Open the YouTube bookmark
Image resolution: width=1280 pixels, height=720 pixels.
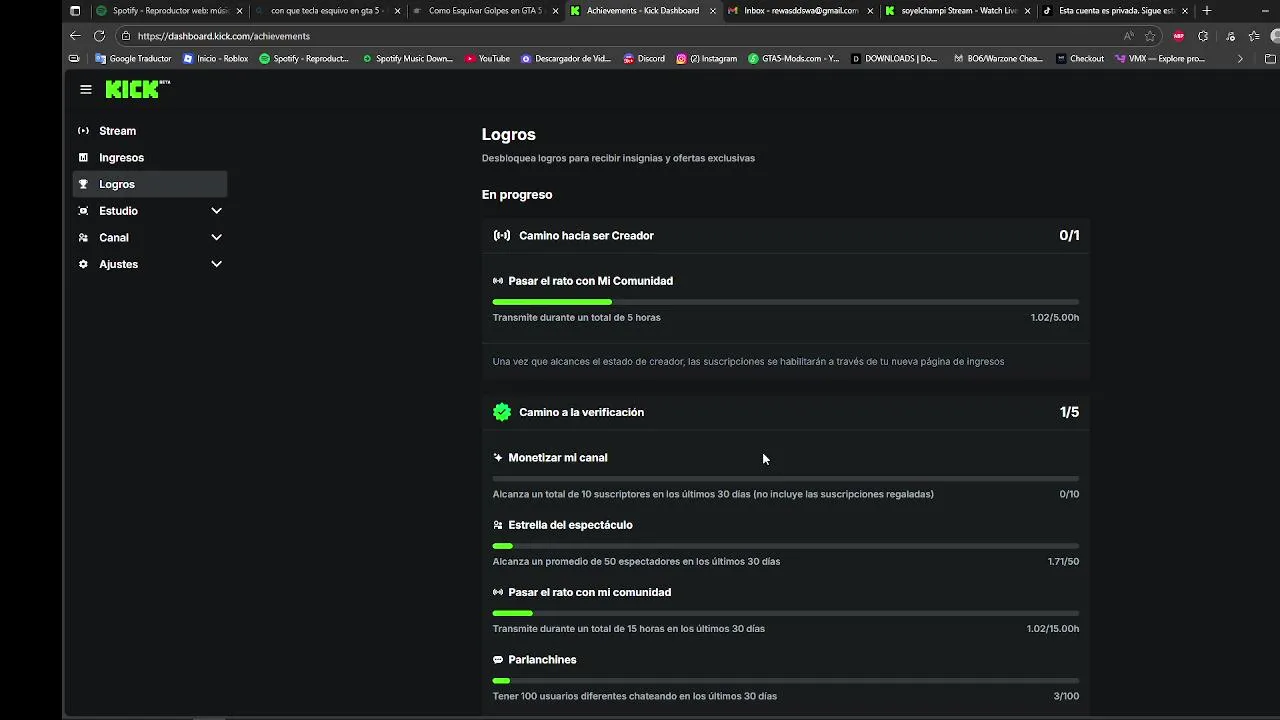pos(487,59)
